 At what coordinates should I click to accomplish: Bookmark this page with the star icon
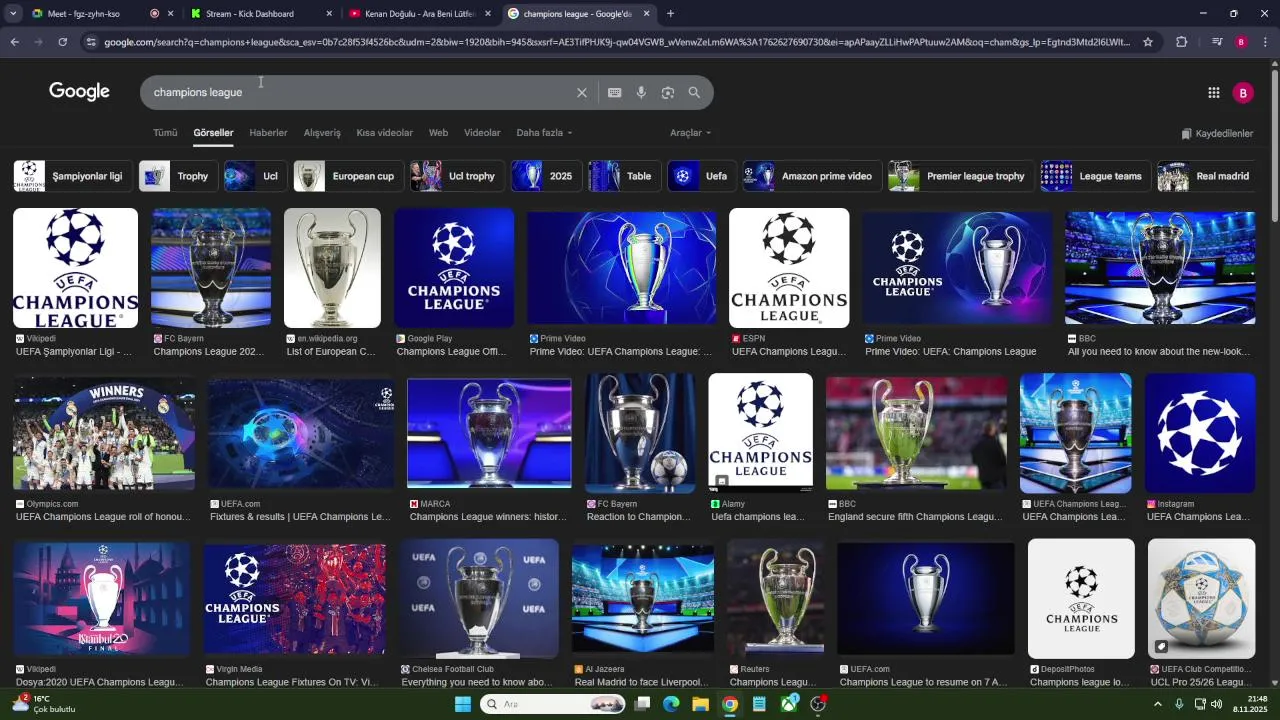click(1148, 42)
